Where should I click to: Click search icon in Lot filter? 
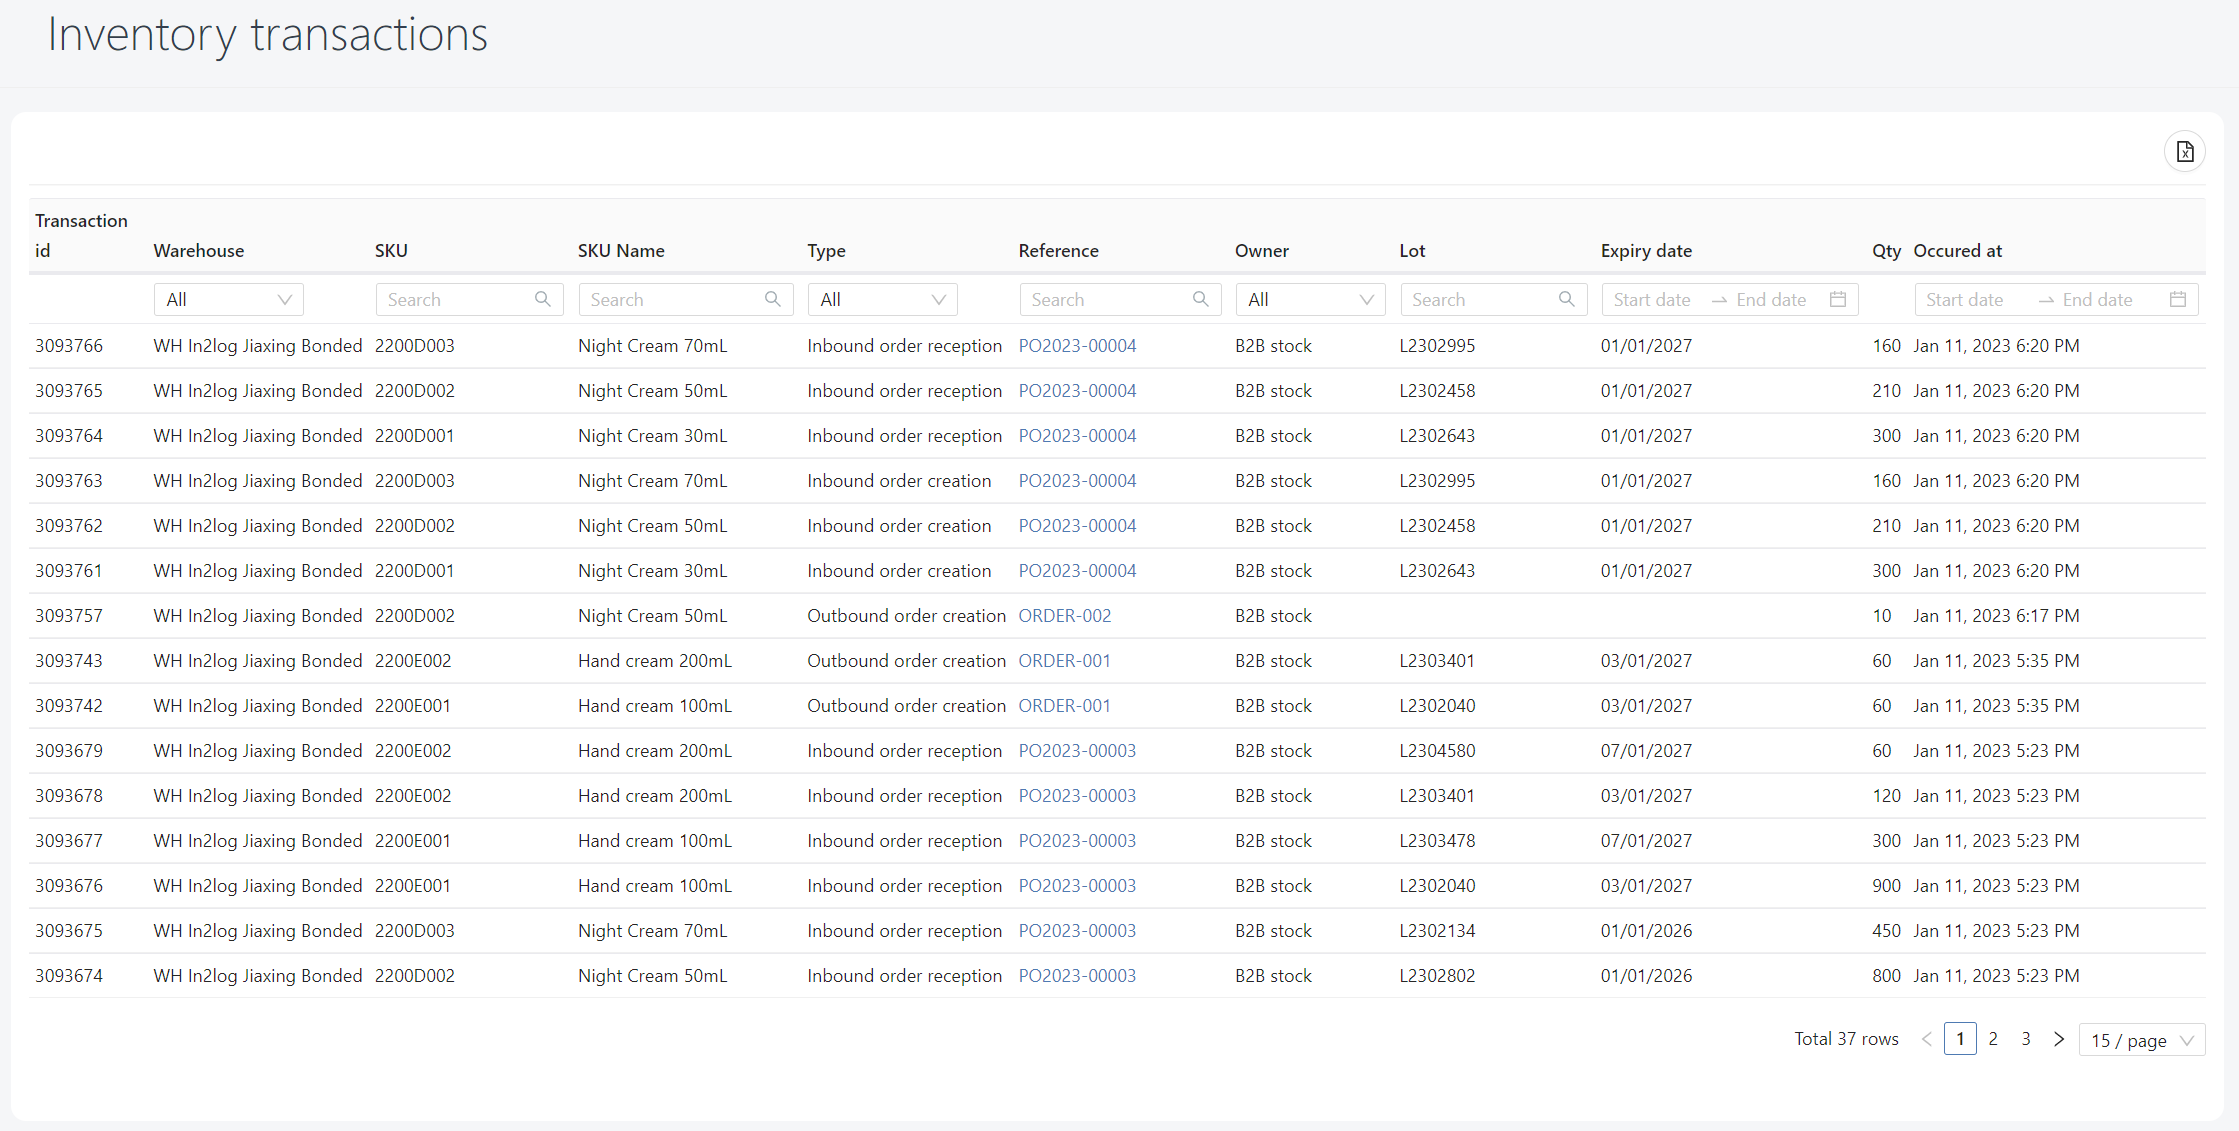[x=1566, y=299]
